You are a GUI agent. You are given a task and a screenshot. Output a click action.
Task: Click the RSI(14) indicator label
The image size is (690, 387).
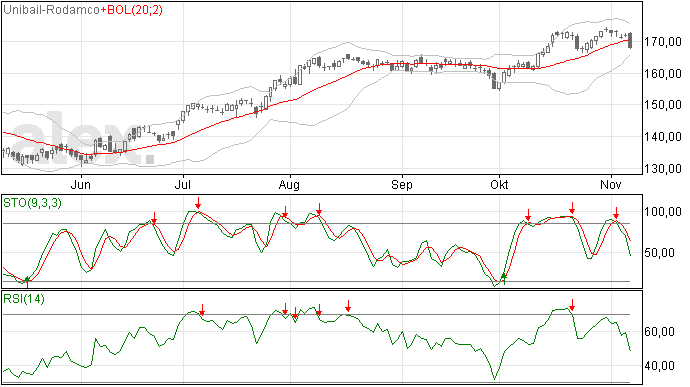click(x=24, y=299)
